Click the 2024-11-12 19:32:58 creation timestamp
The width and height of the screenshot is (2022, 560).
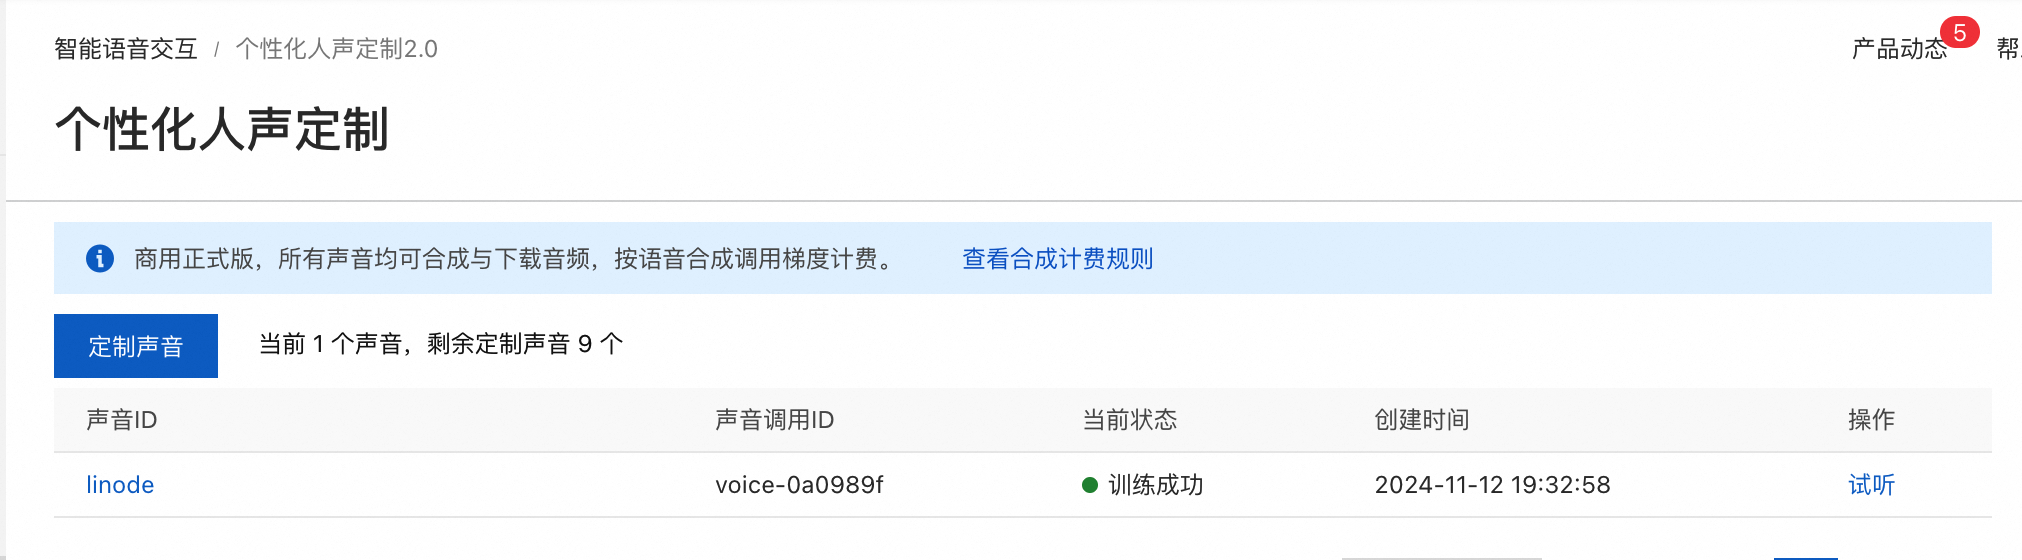coord(1492,485)
